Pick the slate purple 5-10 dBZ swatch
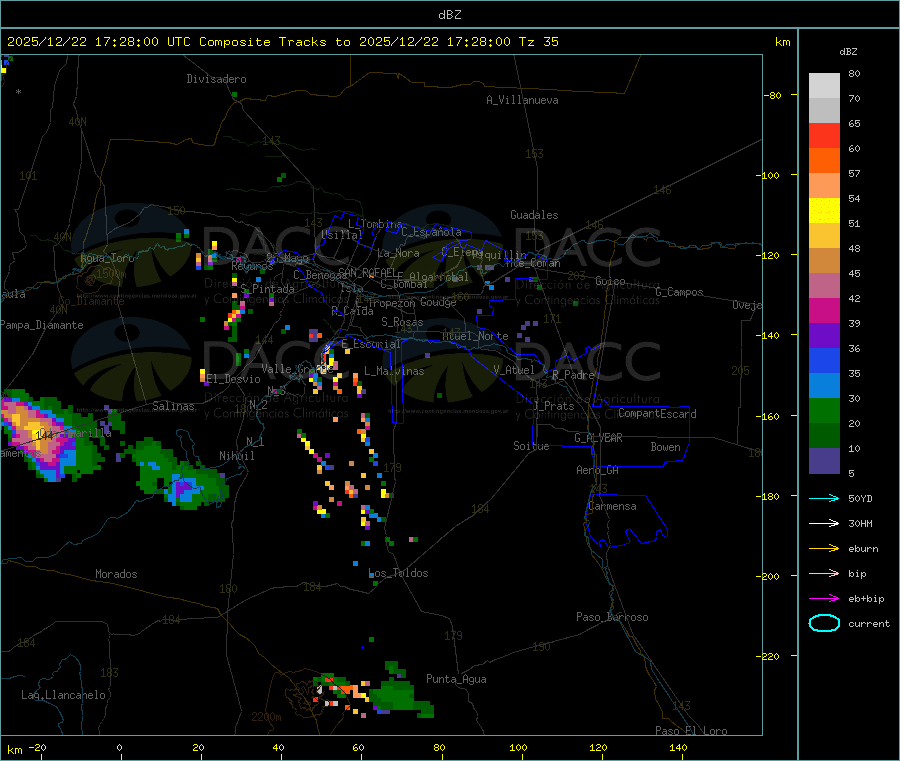The image size is (900, 761). tap(824, 461)
